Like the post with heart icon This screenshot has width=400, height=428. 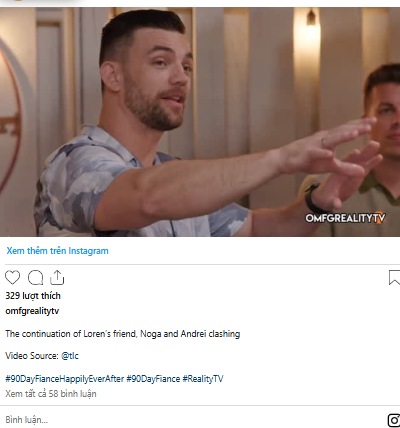[13, 277]
